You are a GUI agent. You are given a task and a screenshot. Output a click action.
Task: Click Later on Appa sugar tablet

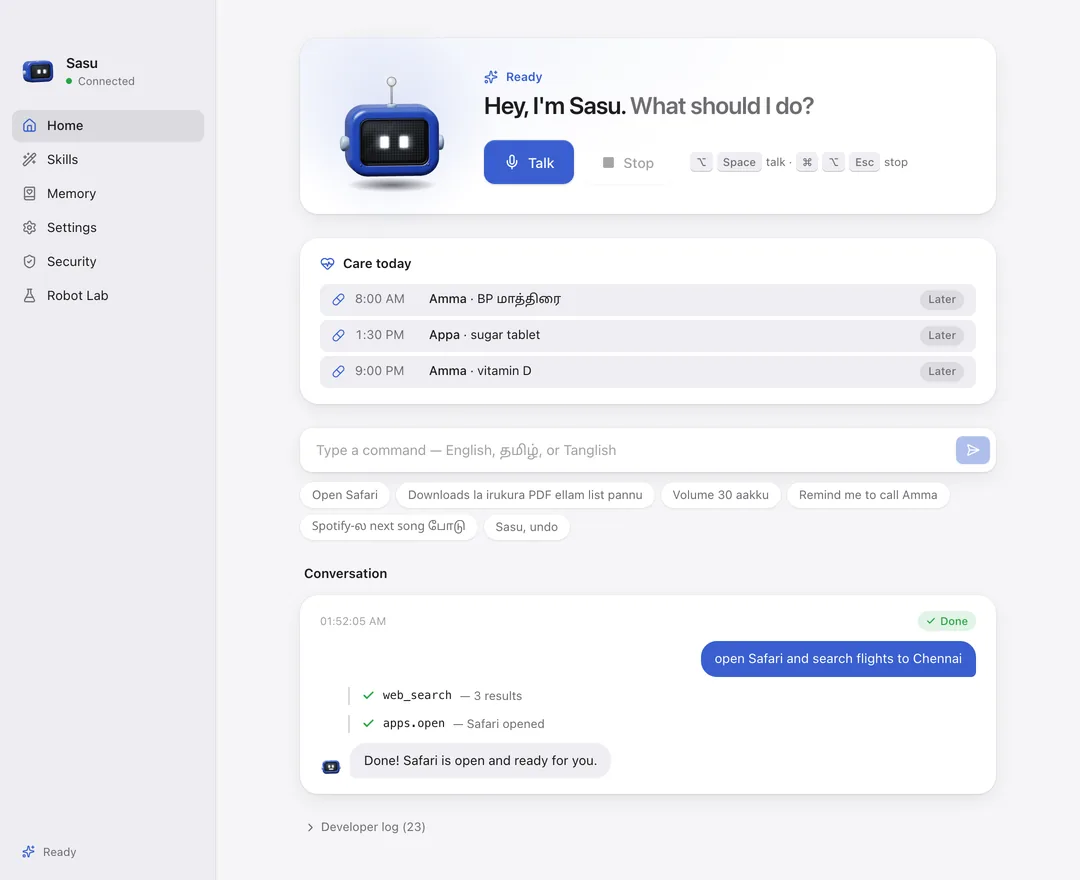point(942,335)
